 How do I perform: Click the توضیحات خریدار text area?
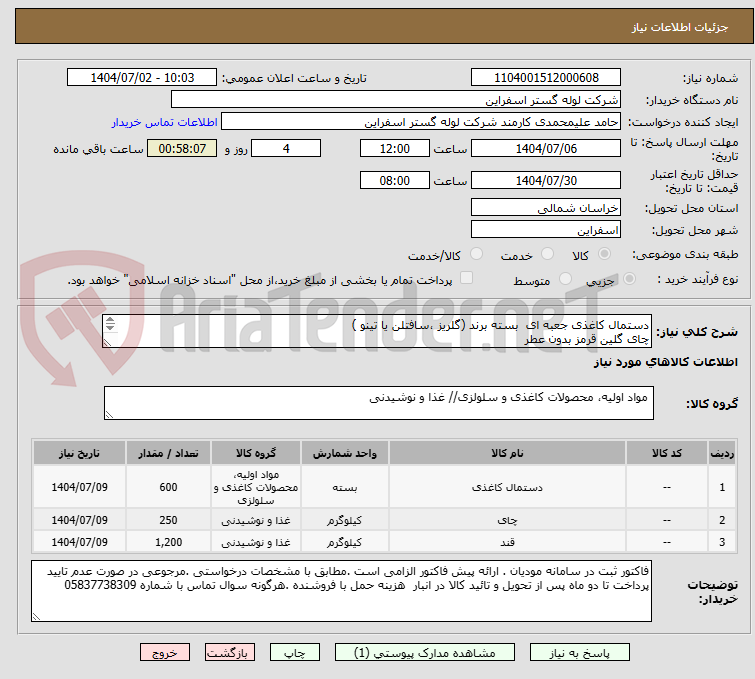click(x=341, y=591)
